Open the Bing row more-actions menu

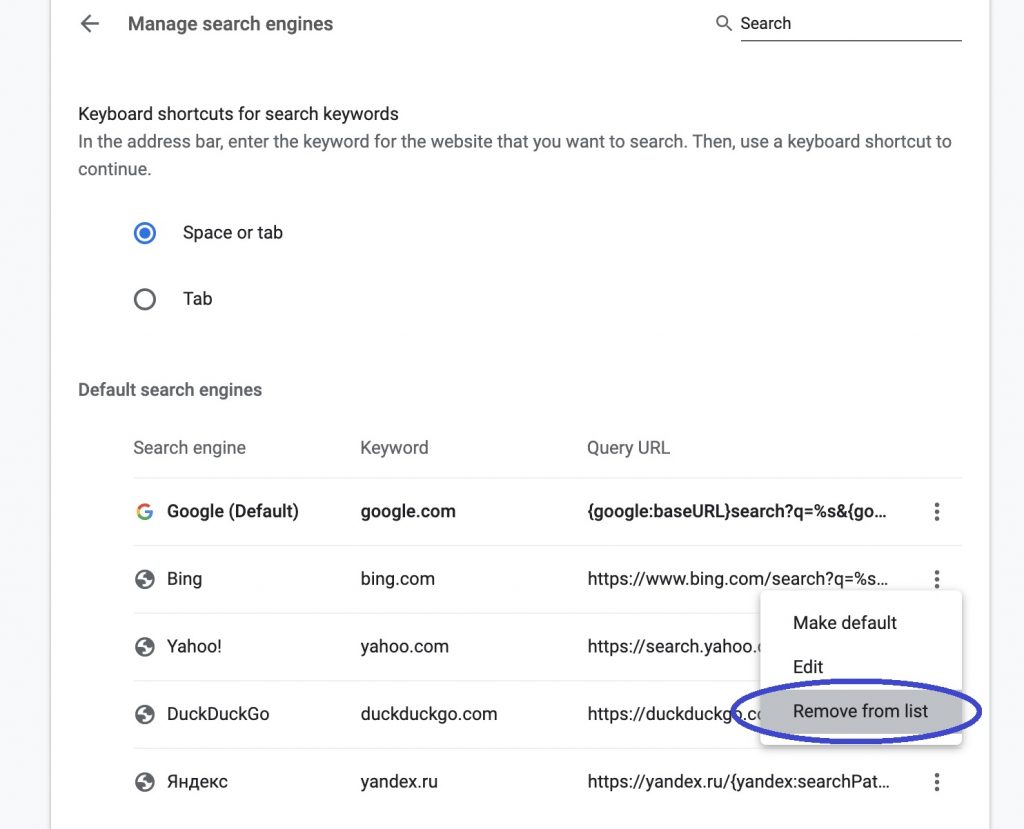coord(936,579)
